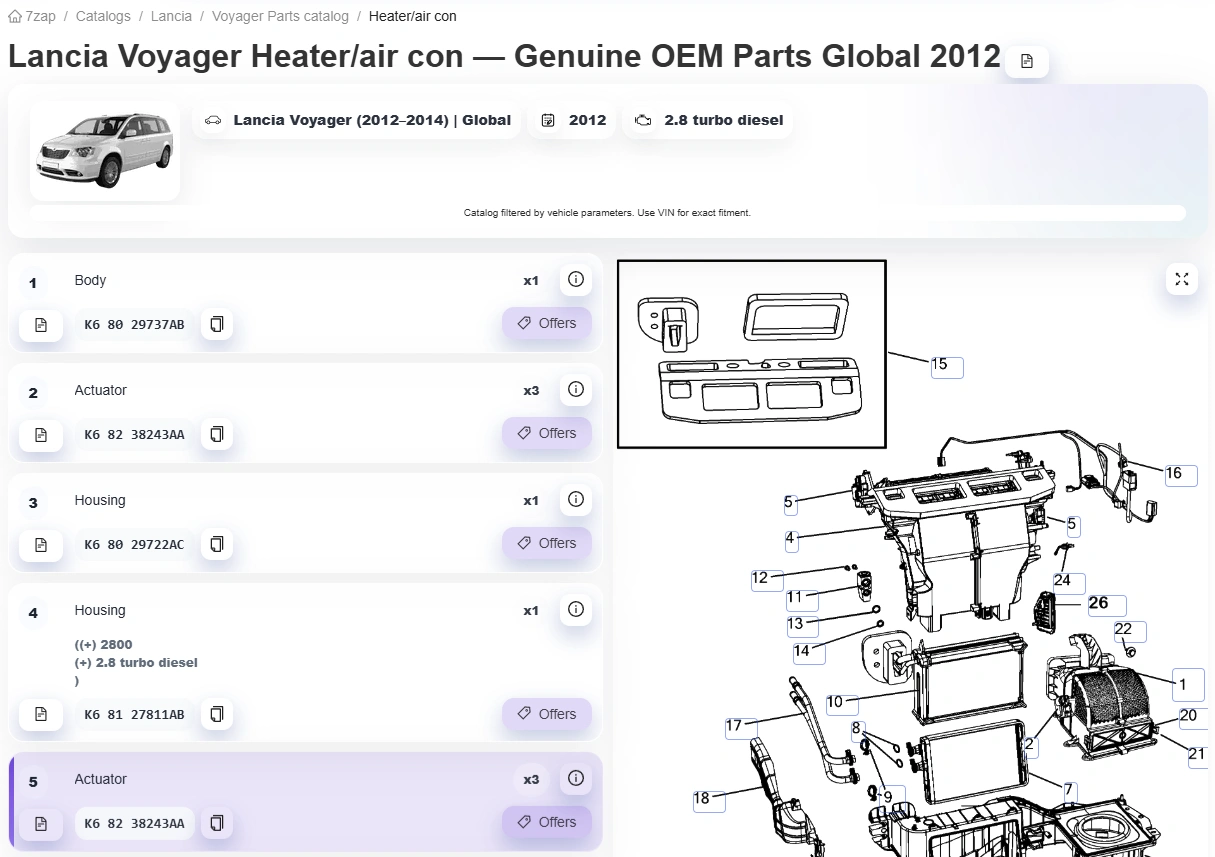Go to the Lancia breadcrumb
The image size is (1215, 857).
click(172, 17)
